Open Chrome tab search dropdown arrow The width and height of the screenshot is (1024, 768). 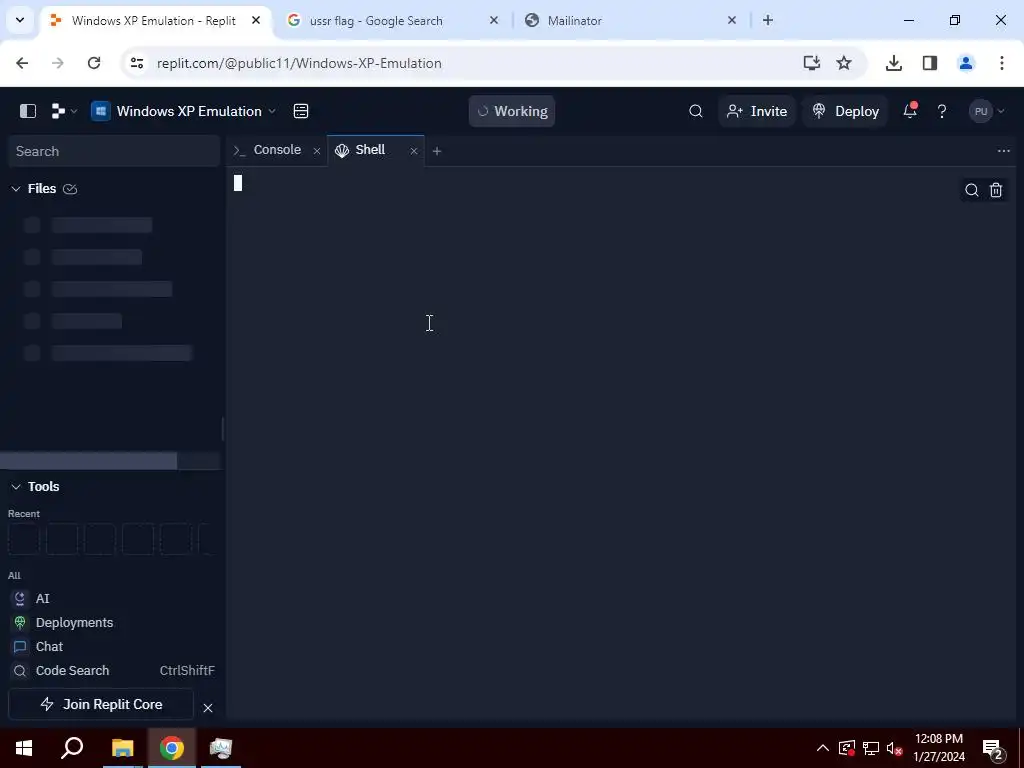20,20
